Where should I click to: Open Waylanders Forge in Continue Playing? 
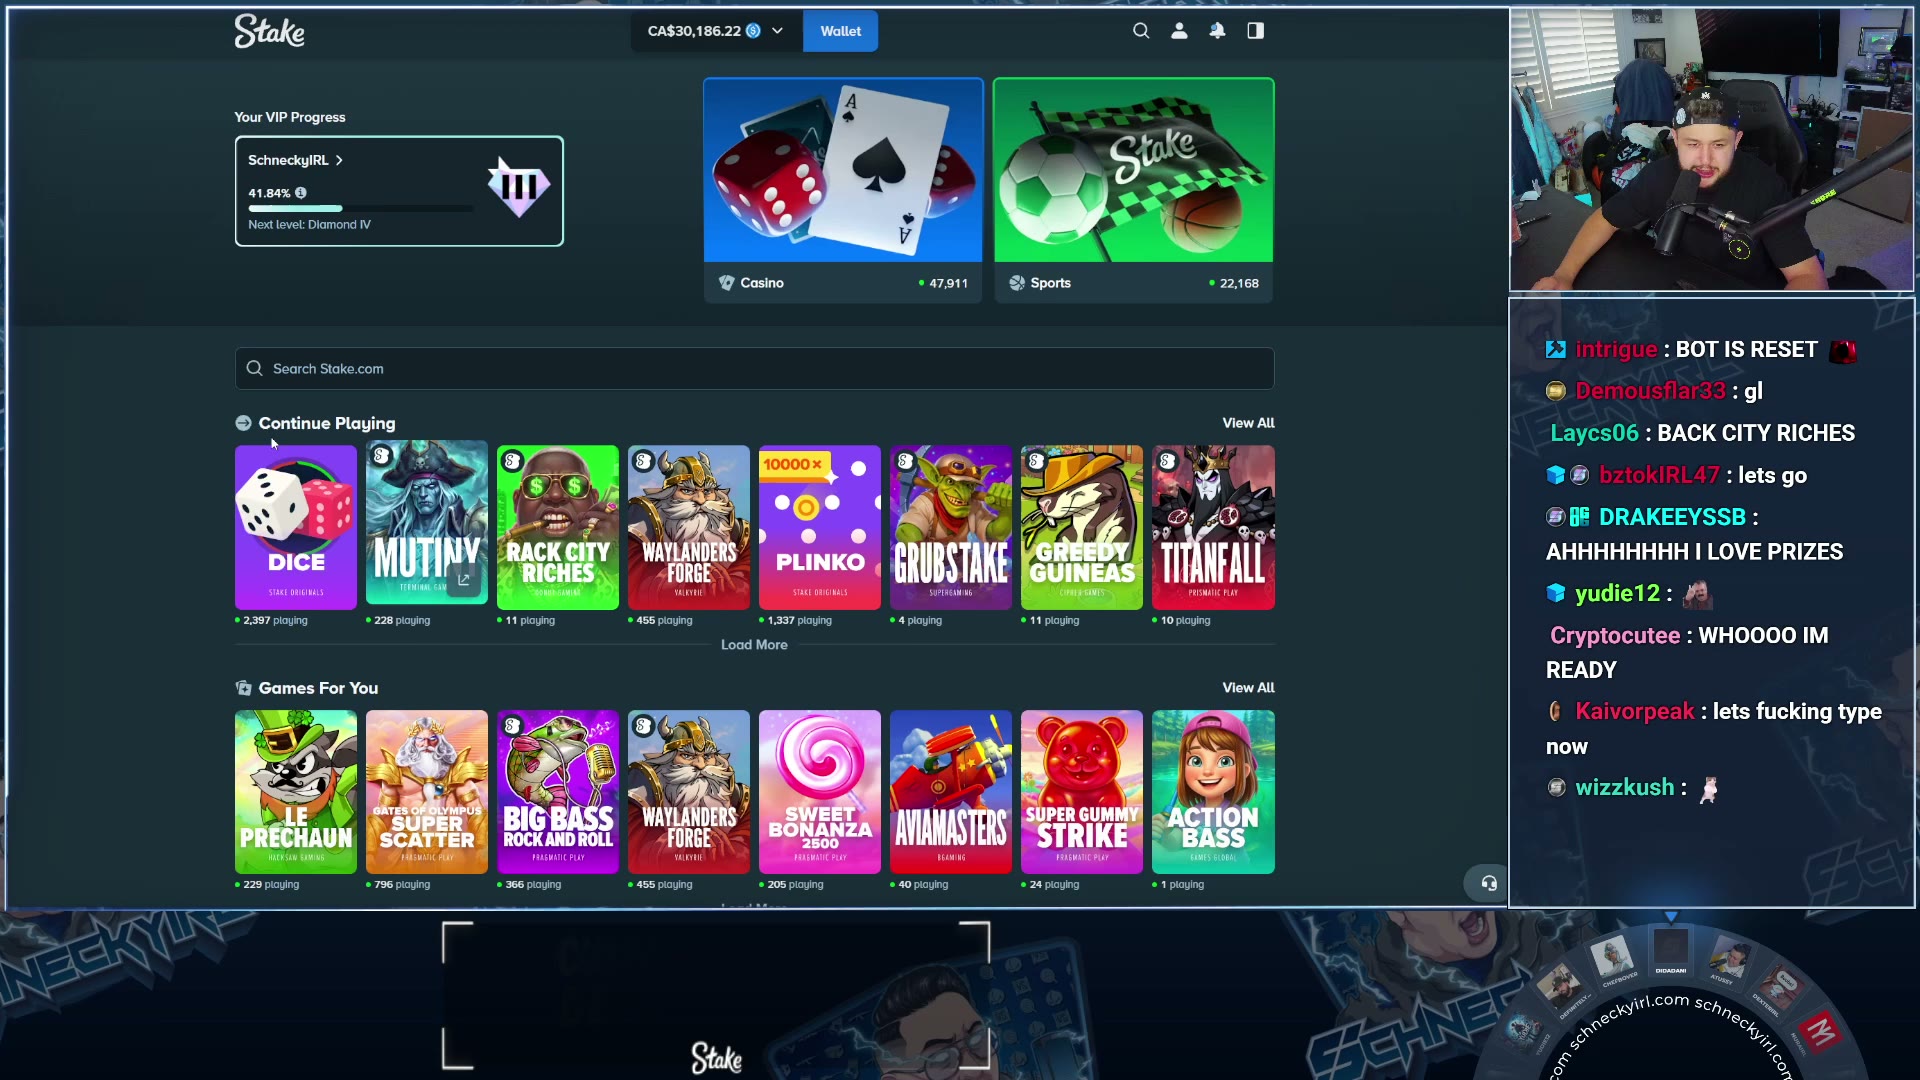tap(689, 527)
